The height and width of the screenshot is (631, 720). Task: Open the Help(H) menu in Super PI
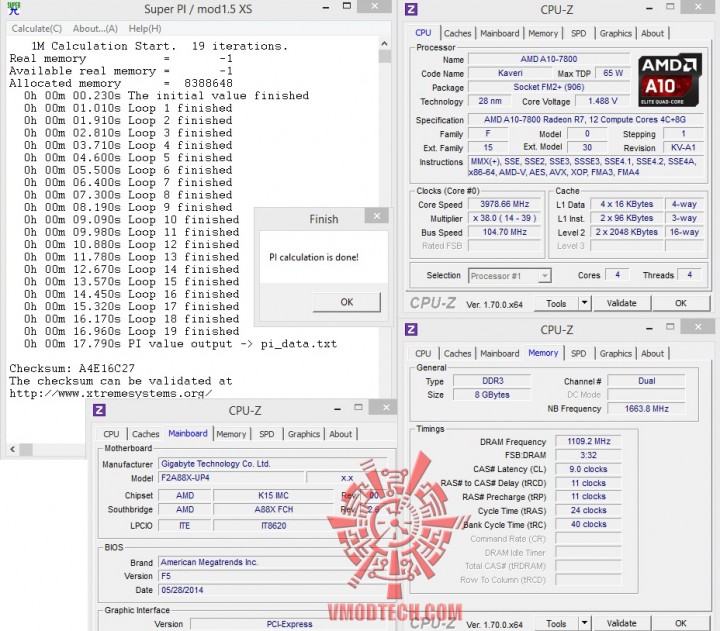(145, 28)
